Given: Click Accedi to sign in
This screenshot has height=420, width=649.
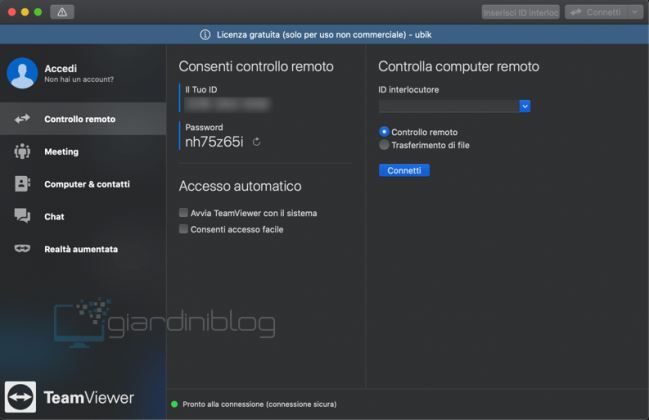Looking at the screenshot, I should (x=60, y=68).
